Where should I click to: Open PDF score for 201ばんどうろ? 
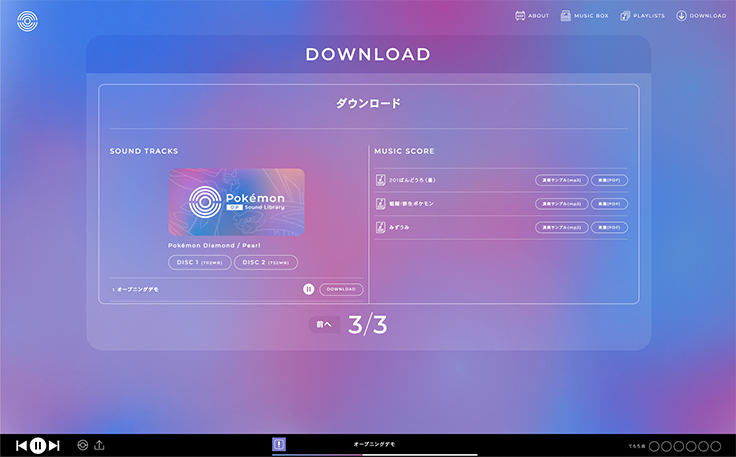609,180
